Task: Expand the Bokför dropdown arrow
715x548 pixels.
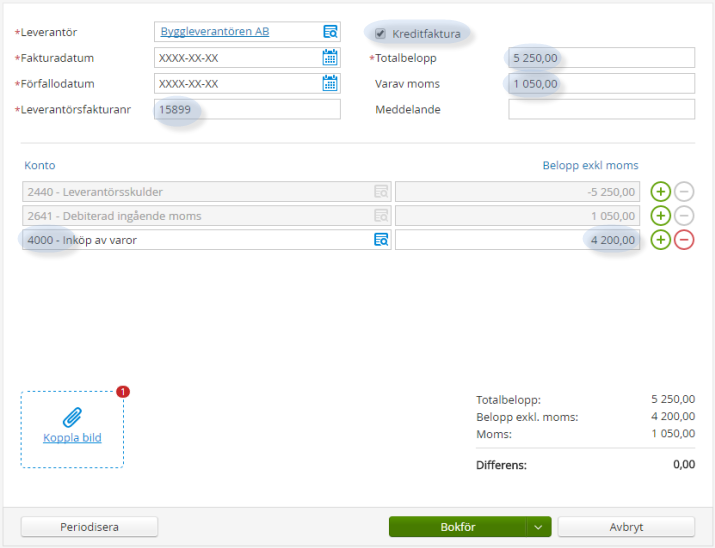Action: pyautogui.click(x=539, y=527)
